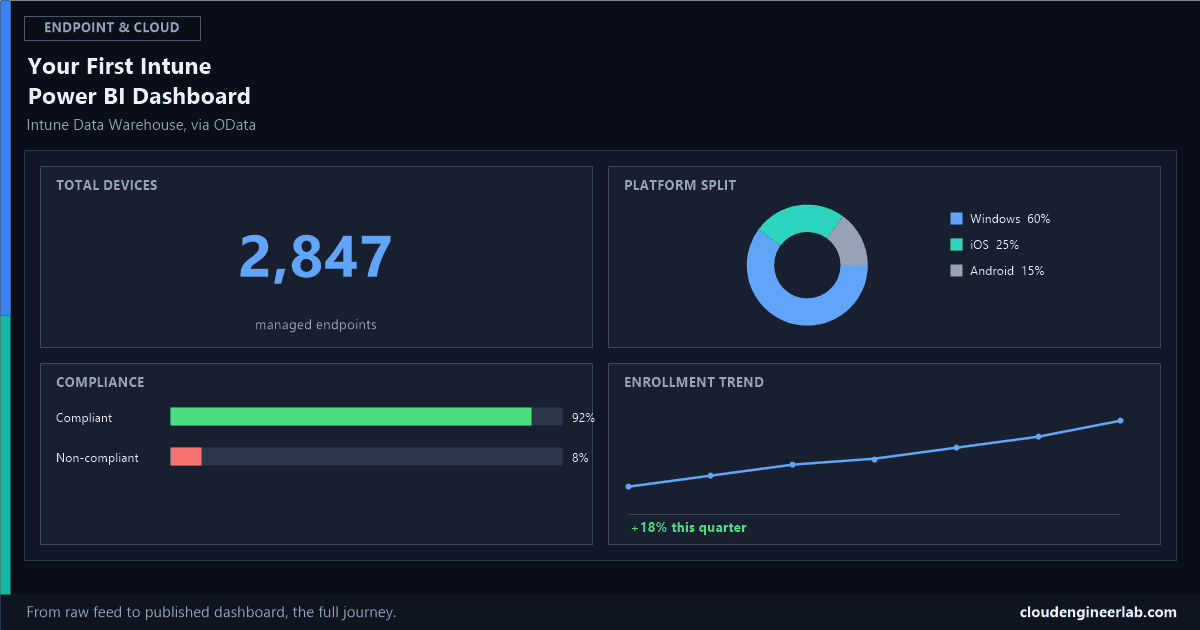
Task: Click the +18% this quarter label
Action: [688, 528]
